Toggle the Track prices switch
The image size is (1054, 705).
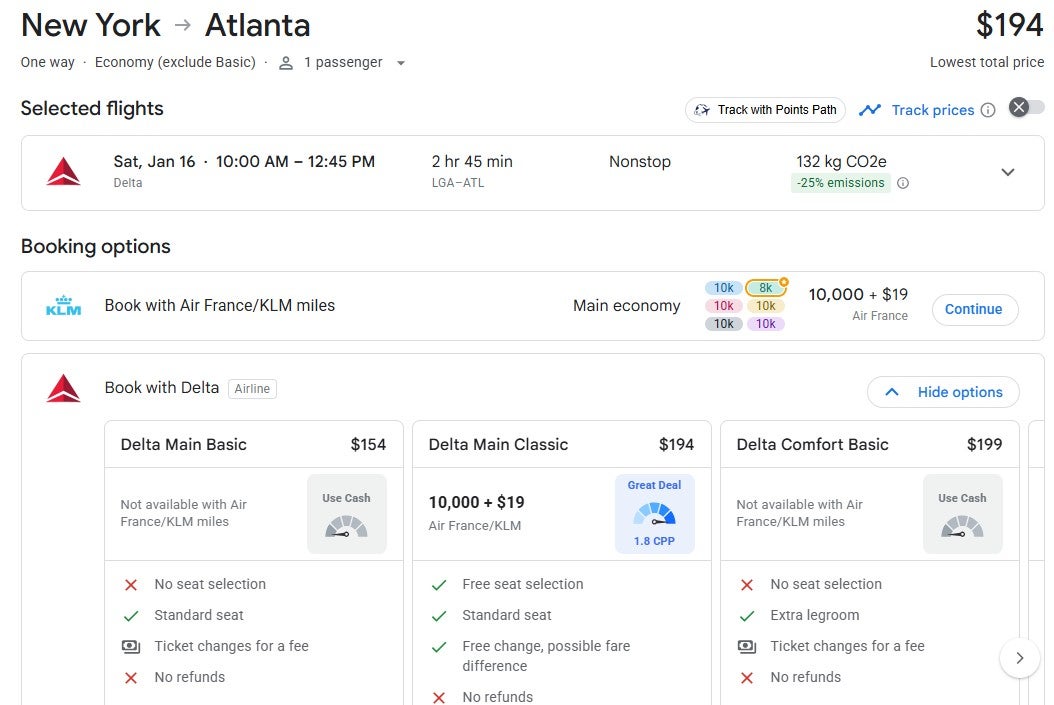(1026, 108)
